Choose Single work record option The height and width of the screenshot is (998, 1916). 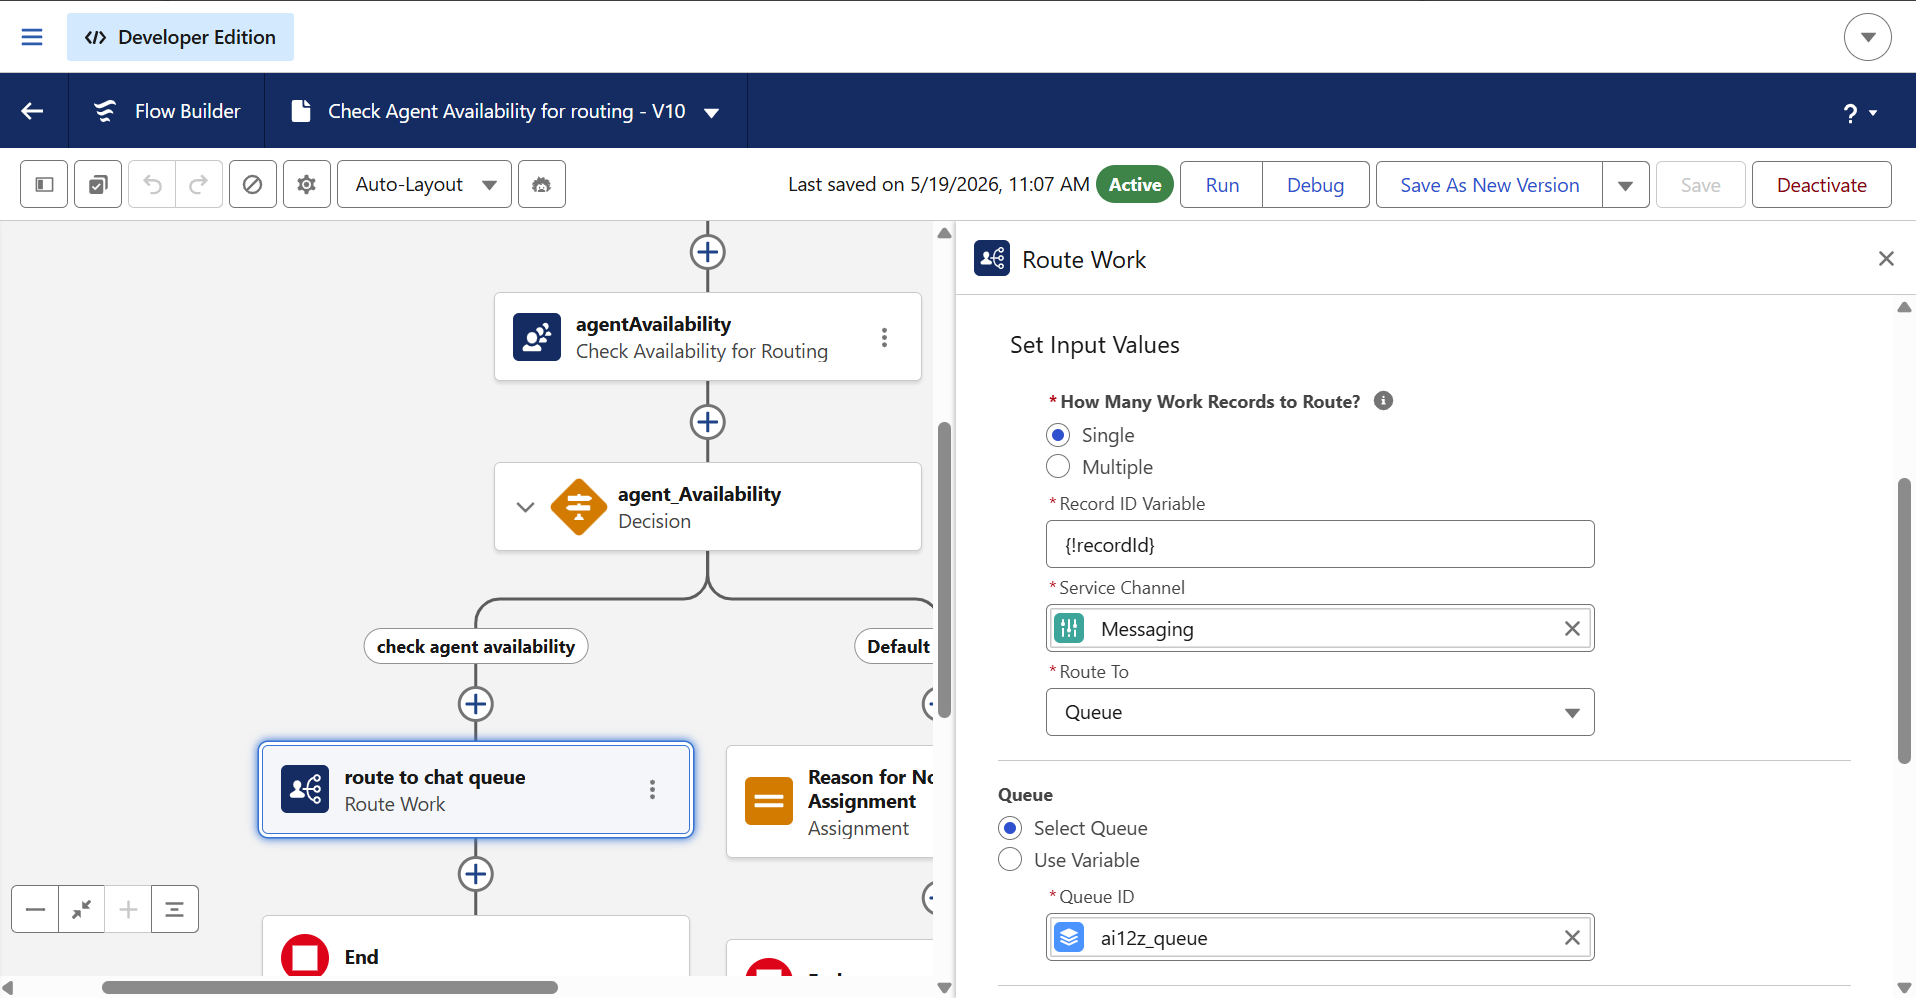[1058, 435]
